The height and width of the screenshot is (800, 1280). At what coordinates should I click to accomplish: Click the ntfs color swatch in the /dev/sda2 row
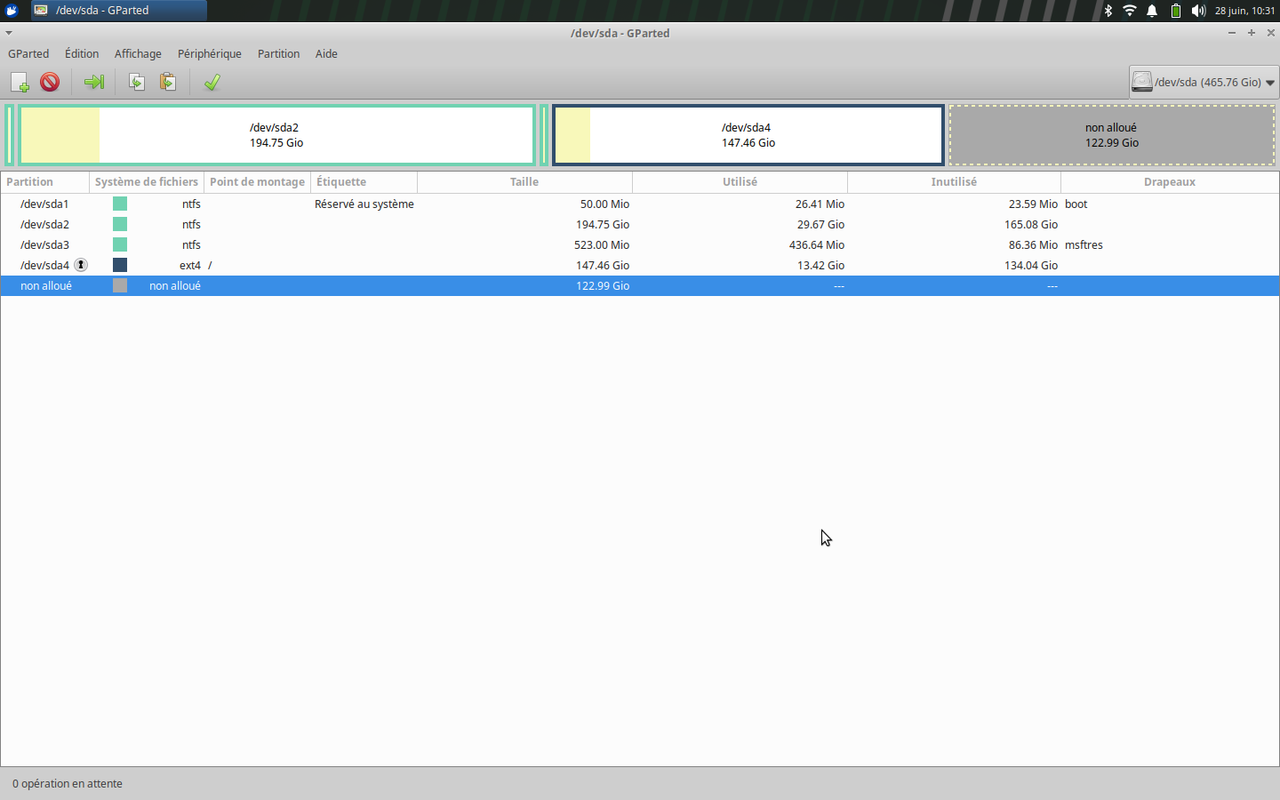(120, 224)
